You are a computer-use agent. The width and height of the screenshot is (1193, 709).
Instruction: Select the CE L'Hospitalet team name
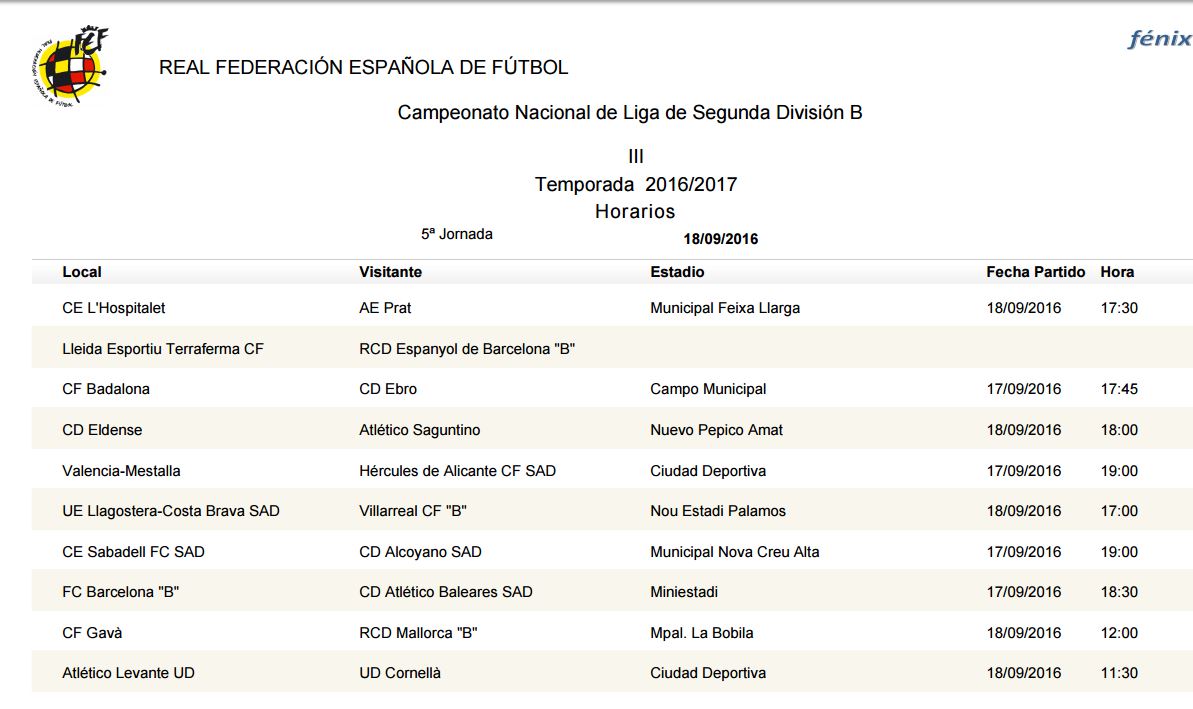click(114, 308)
